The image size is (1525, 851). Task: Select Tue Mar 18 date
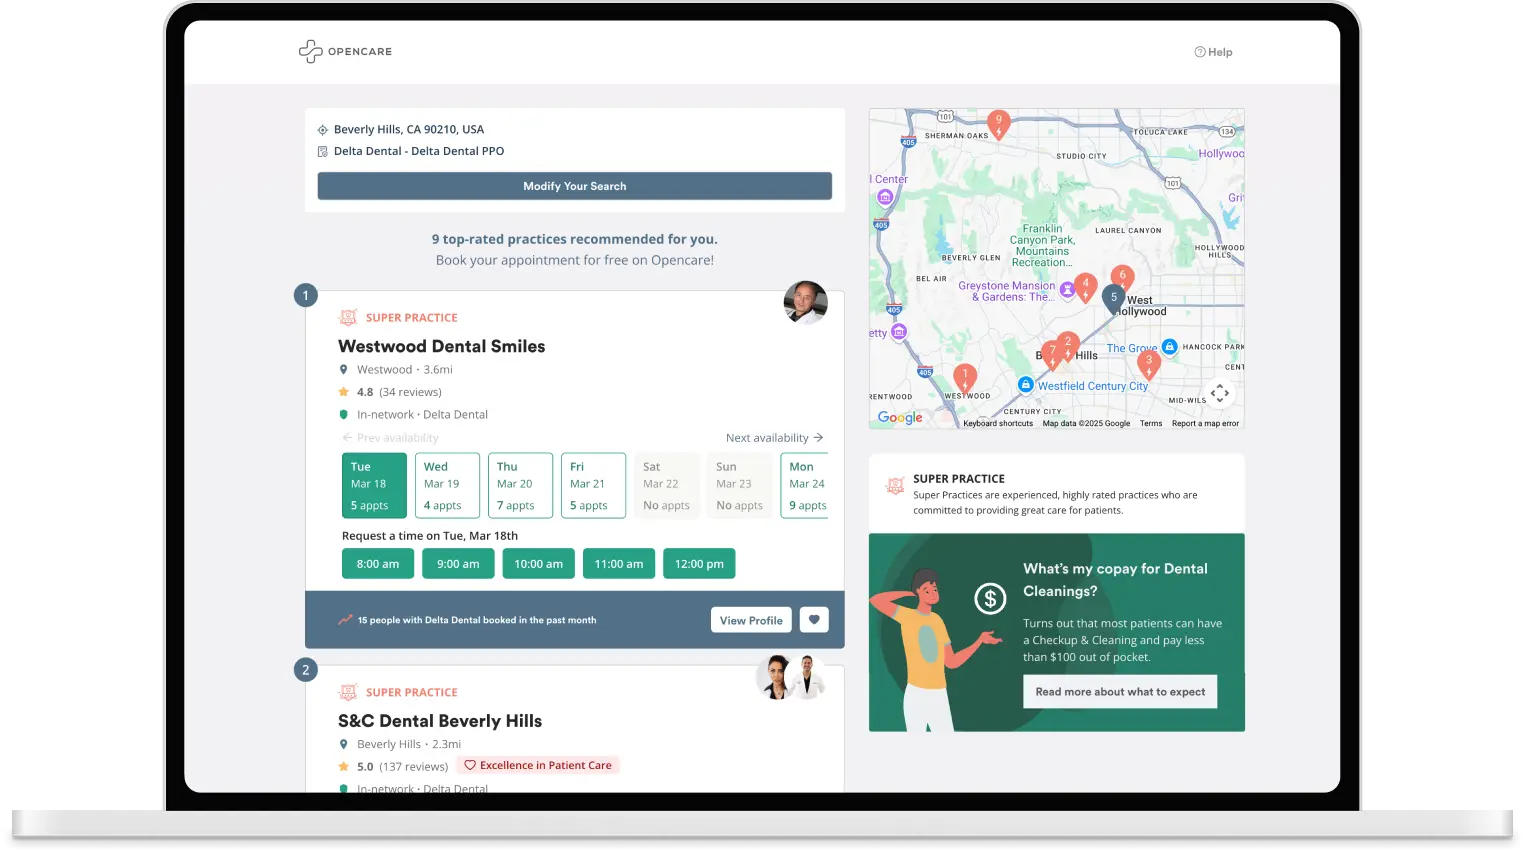pos(374,486)
